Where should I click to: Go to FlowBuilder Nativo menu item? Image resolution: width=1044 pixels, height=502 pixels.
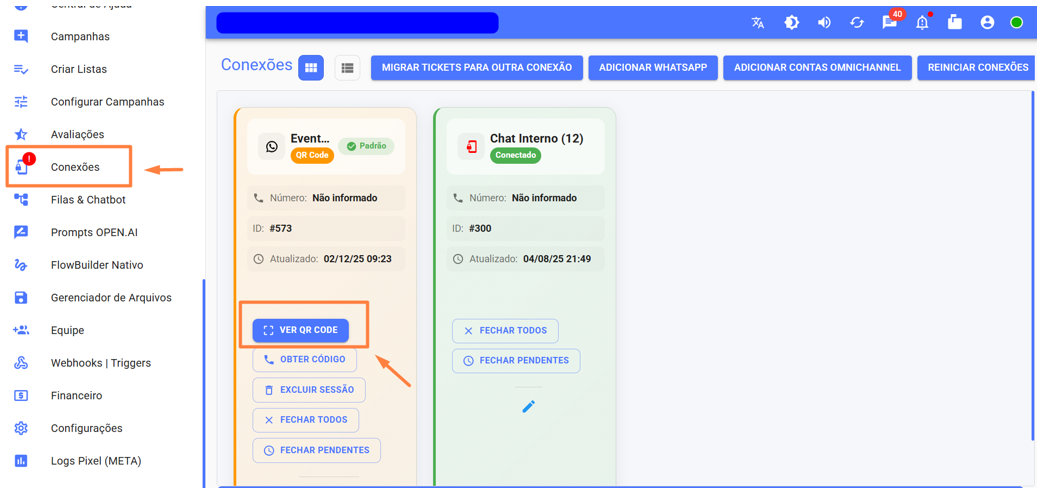(96, 265)
